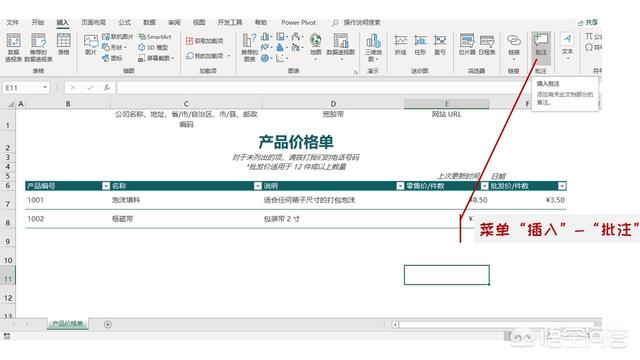Select the Insert (插入) tab
This screenshot has height=360, width=640.
[62, 22]
